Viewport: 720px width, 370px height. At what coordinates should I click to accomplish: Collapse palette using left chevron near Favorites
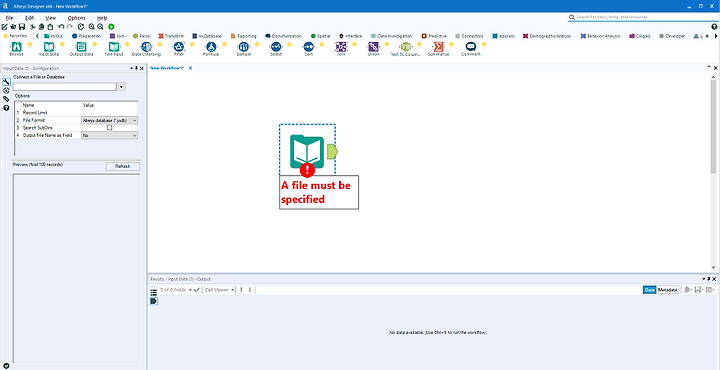[37, 36]
